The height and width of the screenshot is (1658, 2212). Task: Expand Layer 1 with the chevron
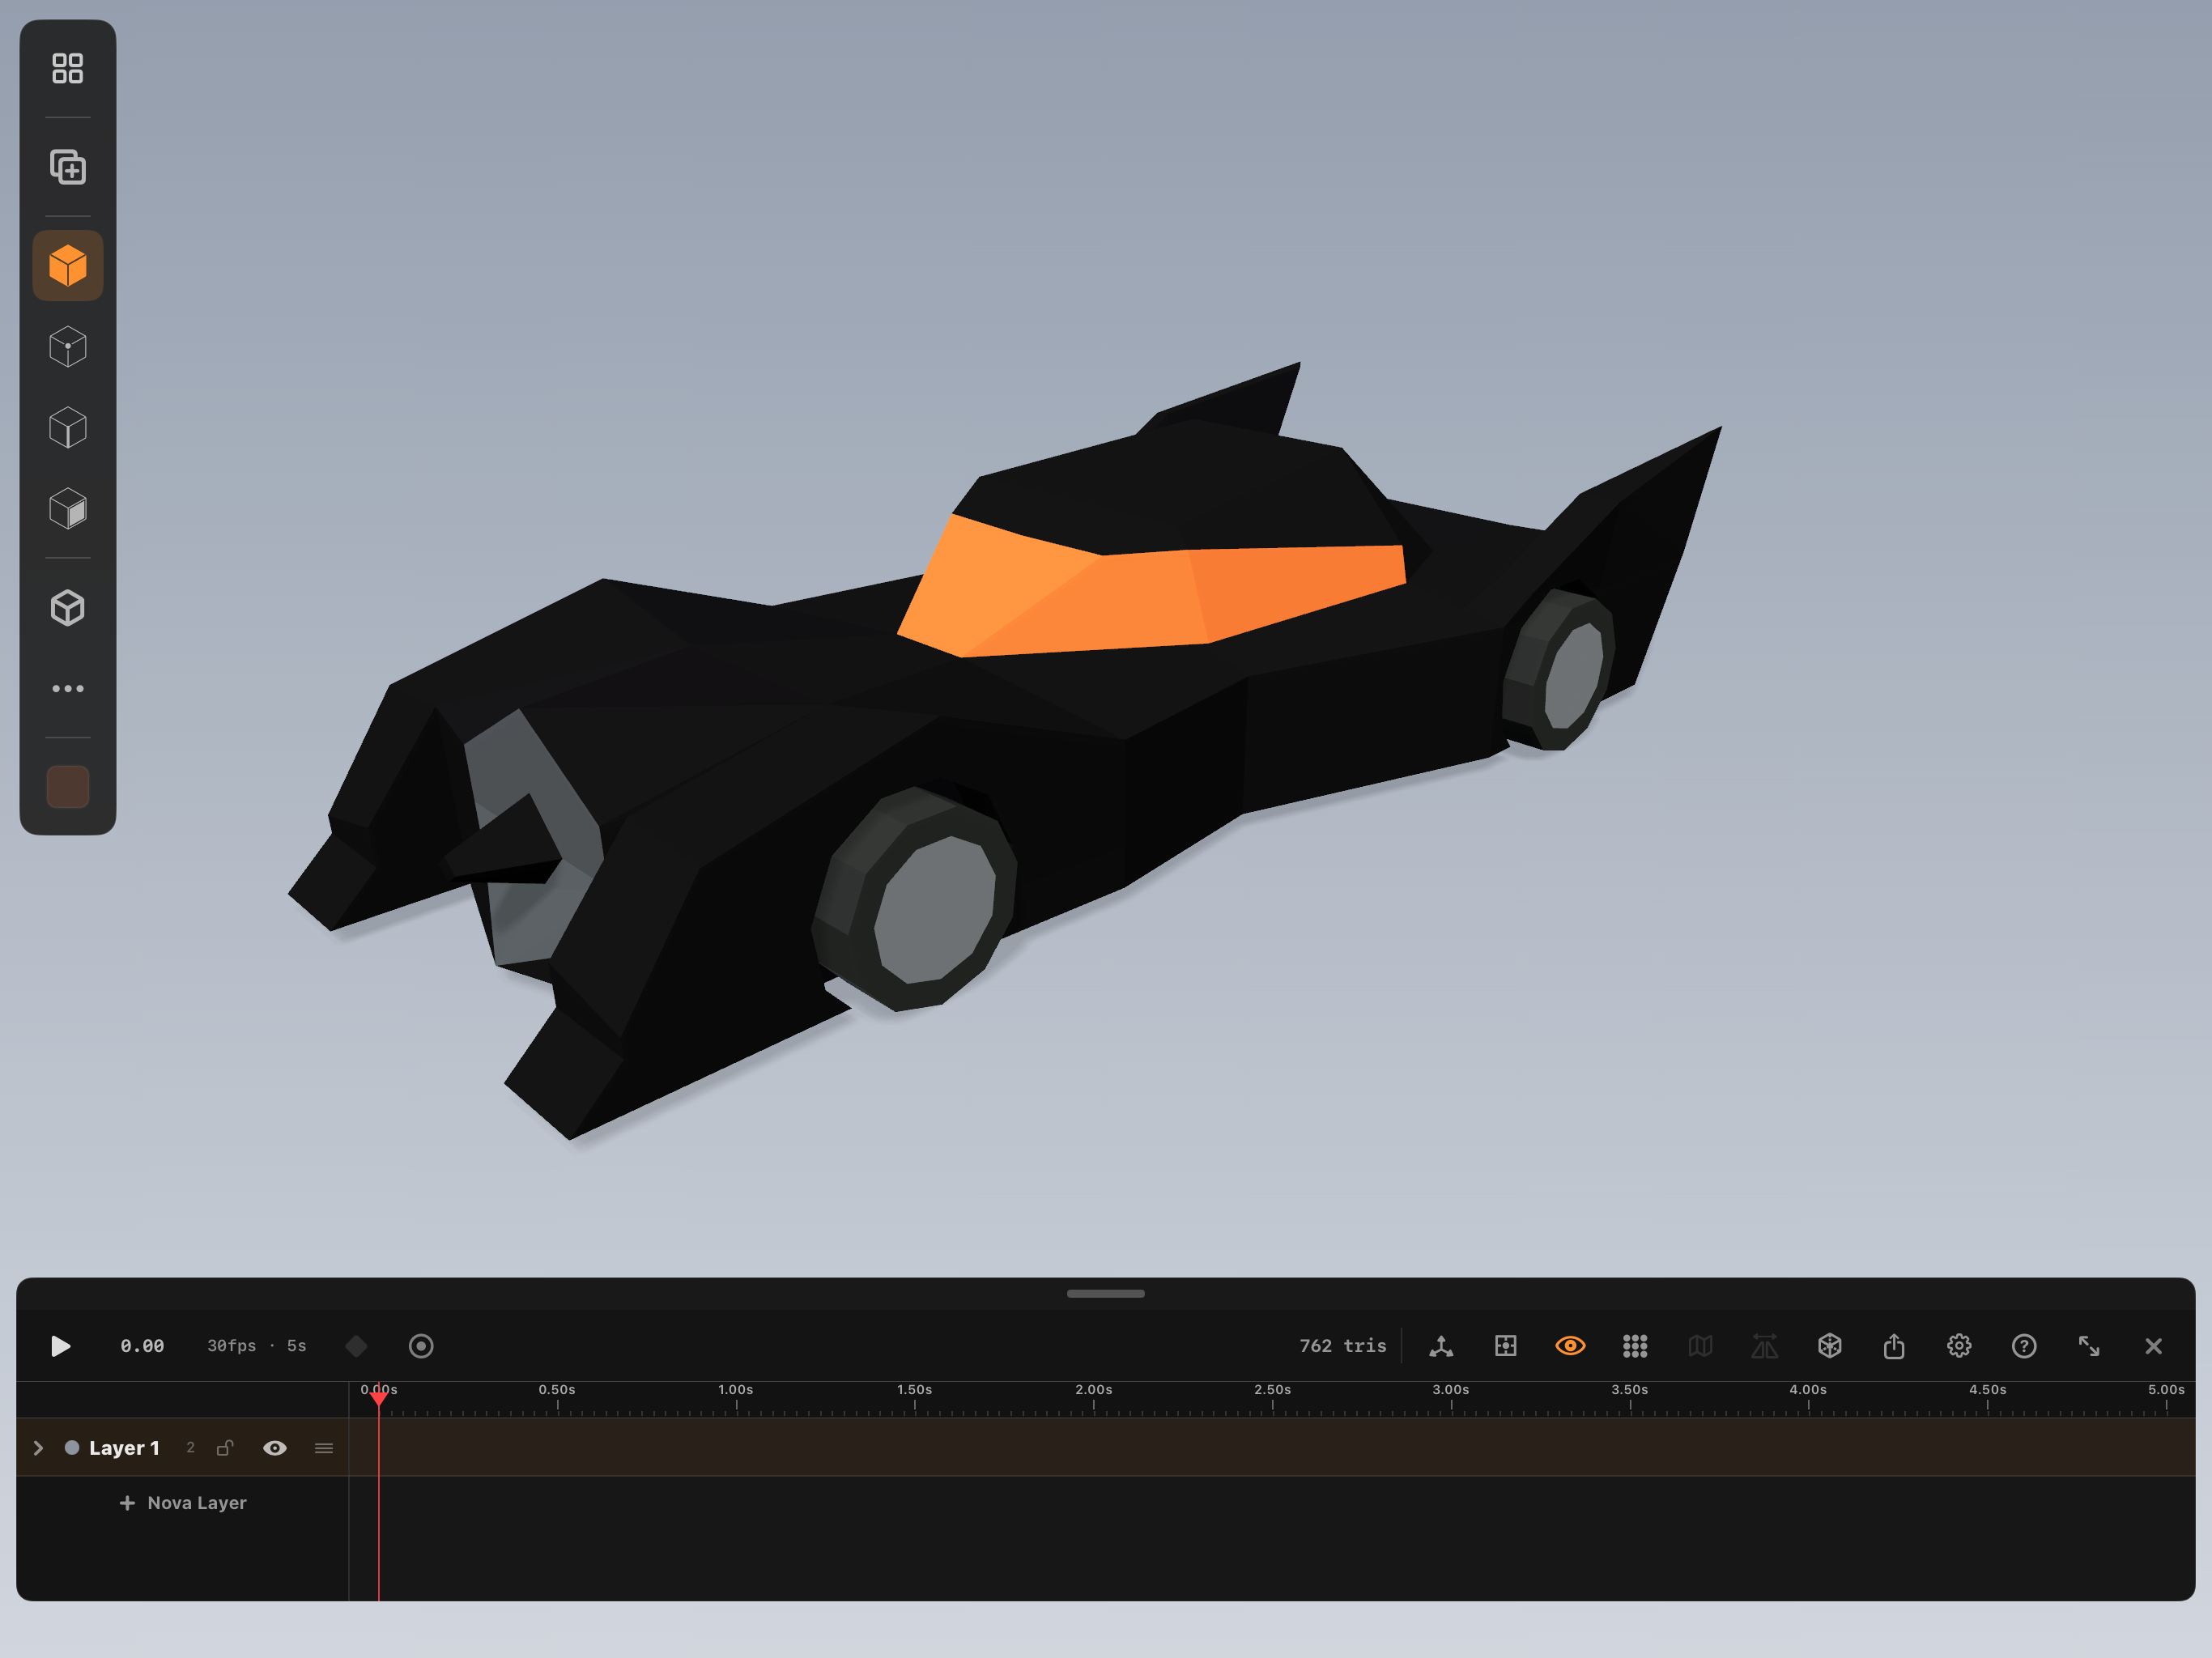point(38,1448)
